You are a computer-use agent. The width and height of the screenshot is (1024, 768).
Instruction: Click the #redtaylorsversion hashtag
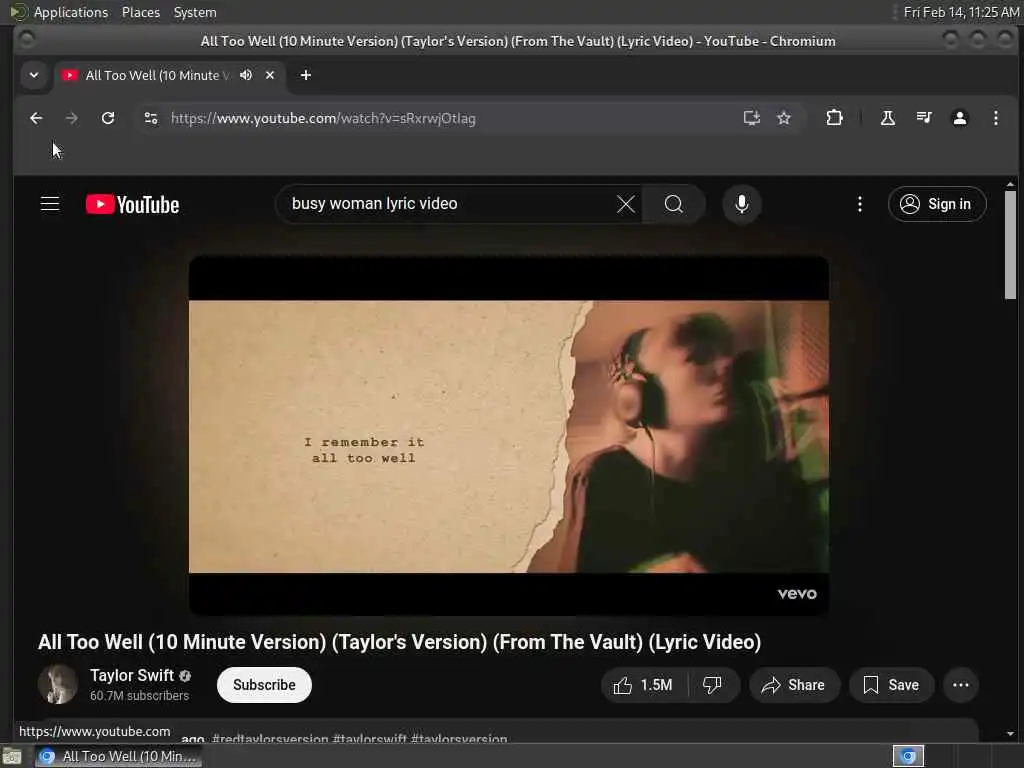(x=270, y=739)
